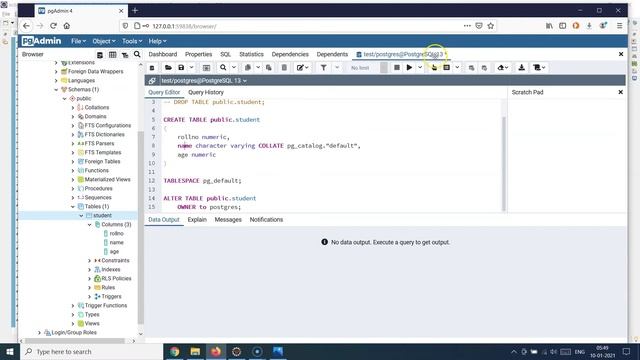Screen dimensions: 640x360
Task: Open the Tools menu
Action: (x=131, y=41)
